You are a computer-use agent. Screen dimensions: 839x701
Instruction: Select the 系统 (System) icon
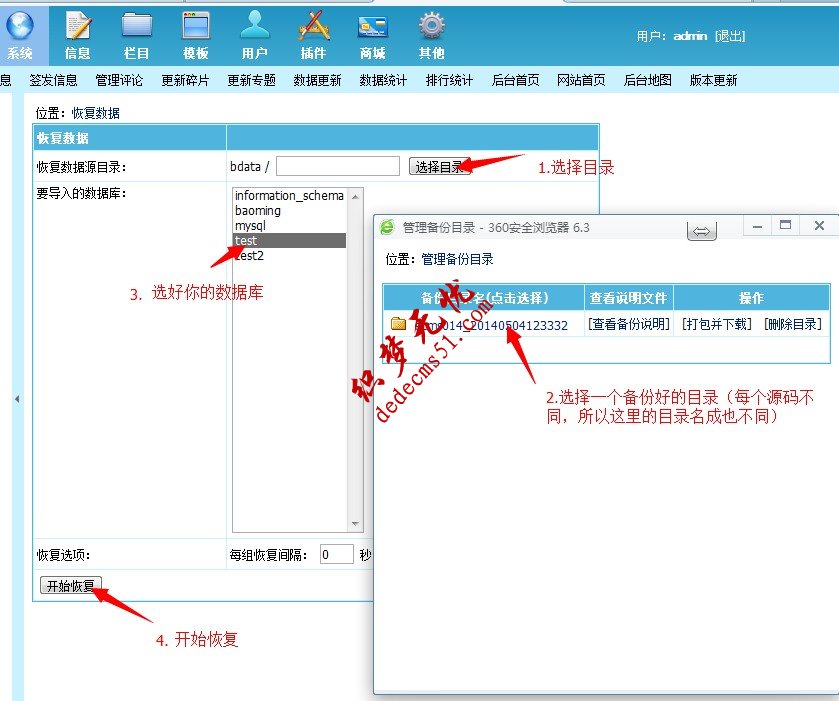(22, 30)
